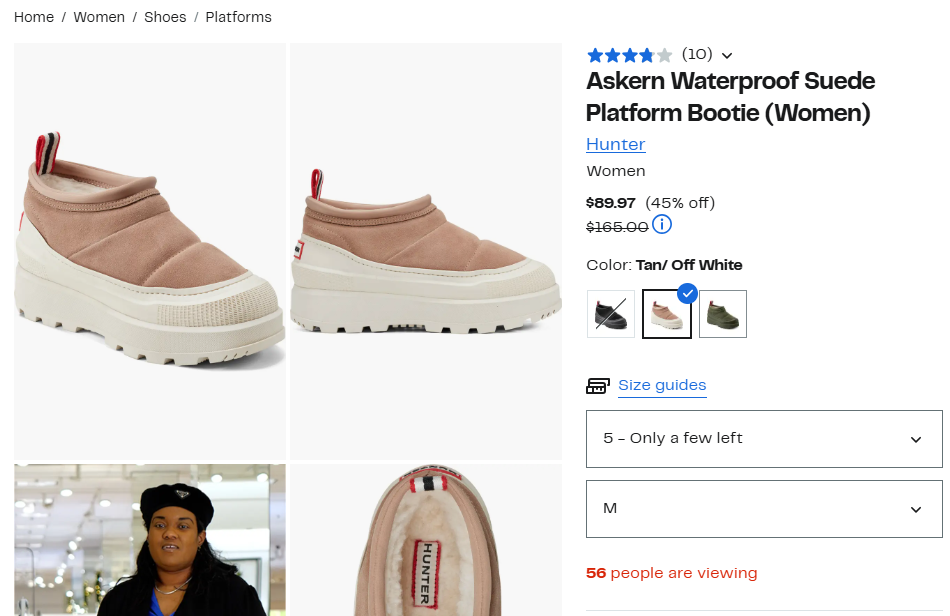Choose the green color swatch
The height and width of the screenshot is (616, 950).
(722, 314)
